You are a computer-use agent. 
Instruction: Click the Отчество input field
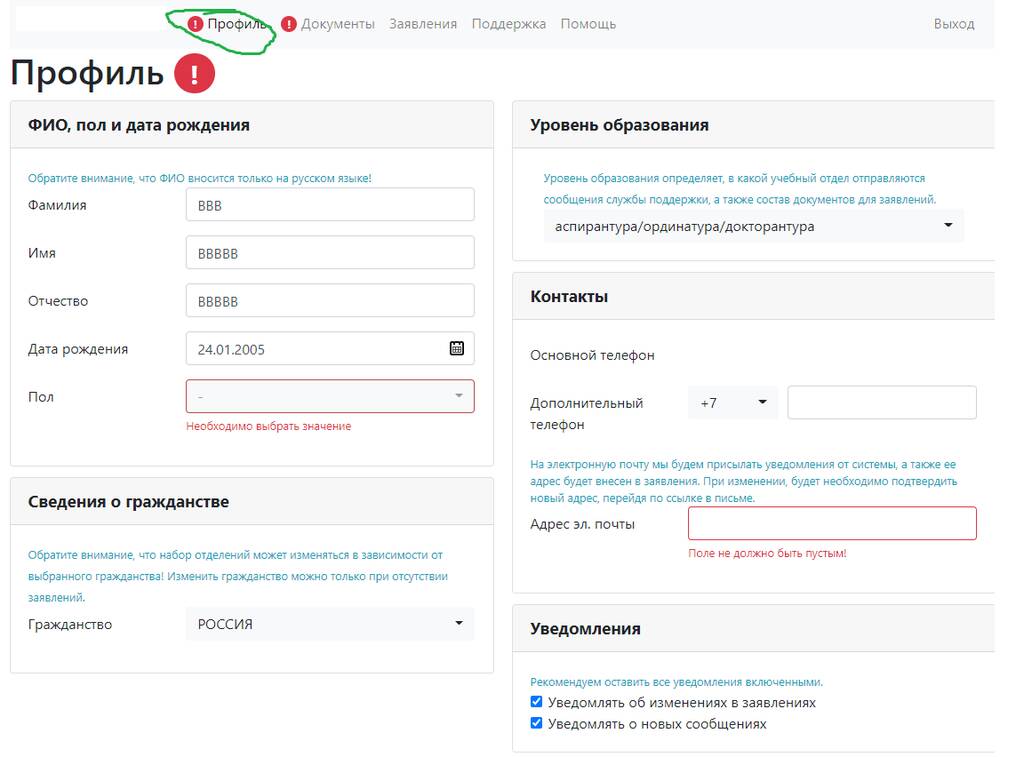tap(330, 300)
